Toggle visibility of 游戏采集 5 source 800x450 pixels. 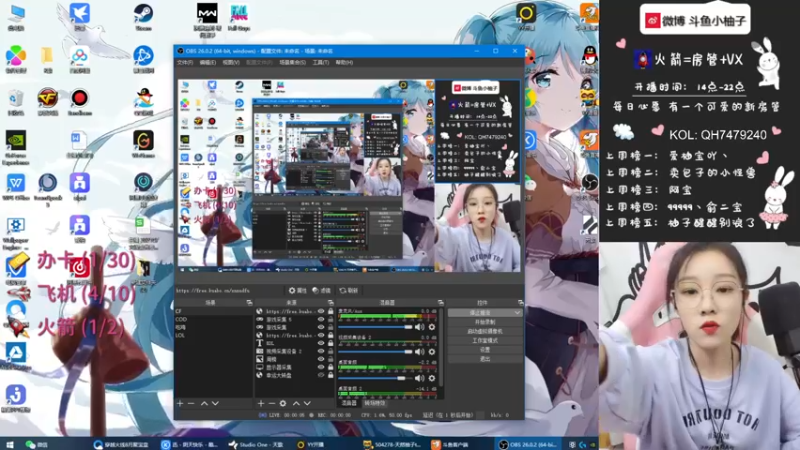[321, 319]
